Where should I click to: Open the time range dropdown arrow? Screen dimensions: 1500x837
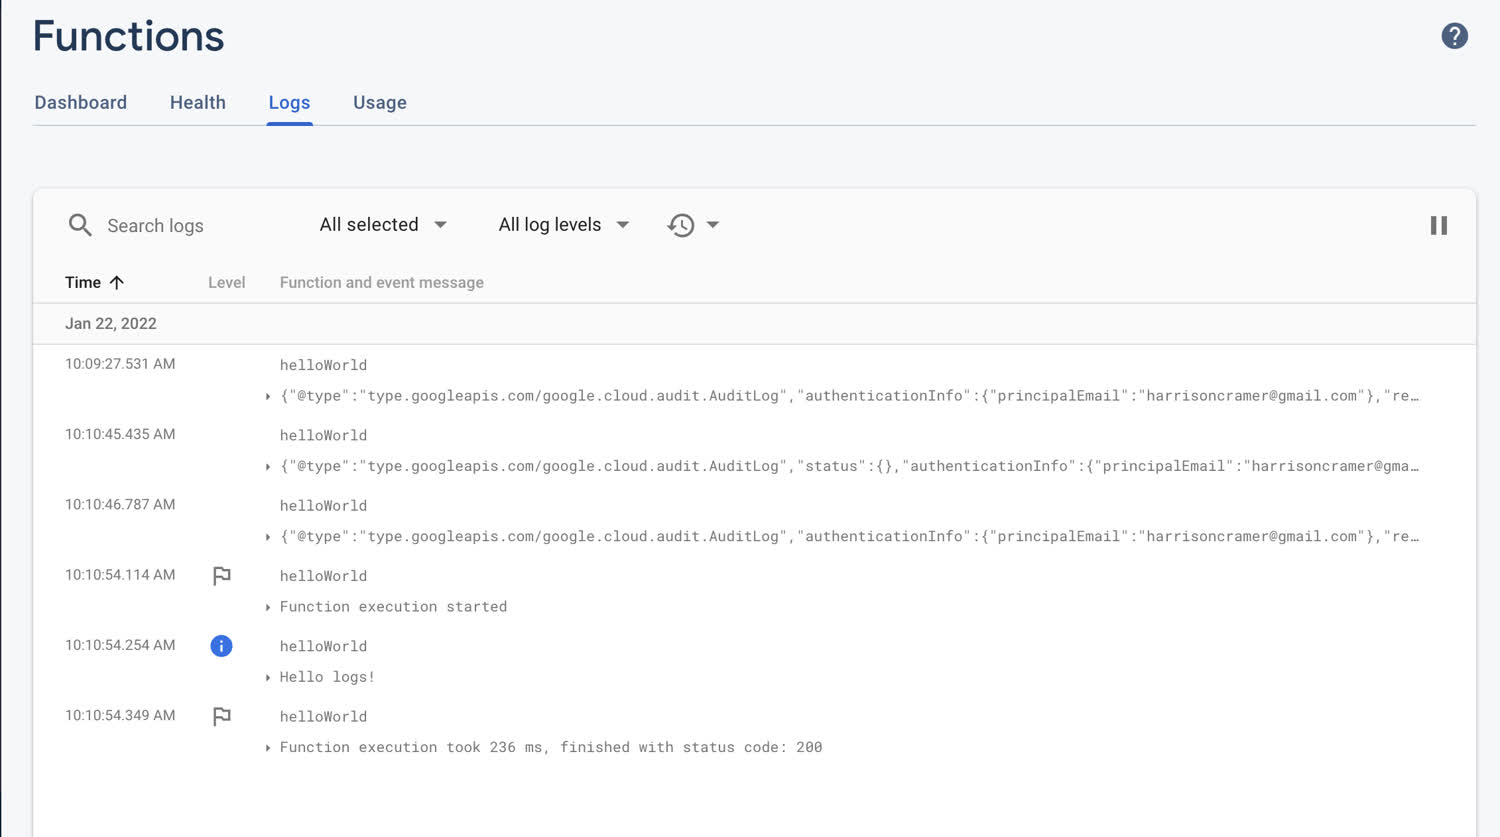(713, 225)
